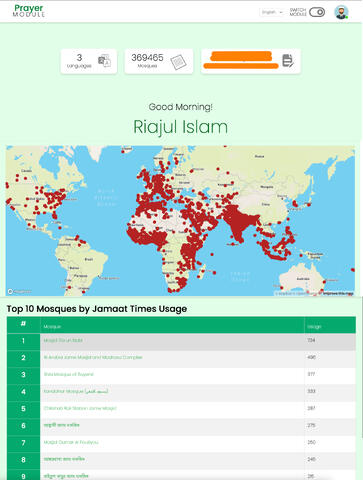
Task: Open the rank 7 mosque link
Action: coord(71,442)
